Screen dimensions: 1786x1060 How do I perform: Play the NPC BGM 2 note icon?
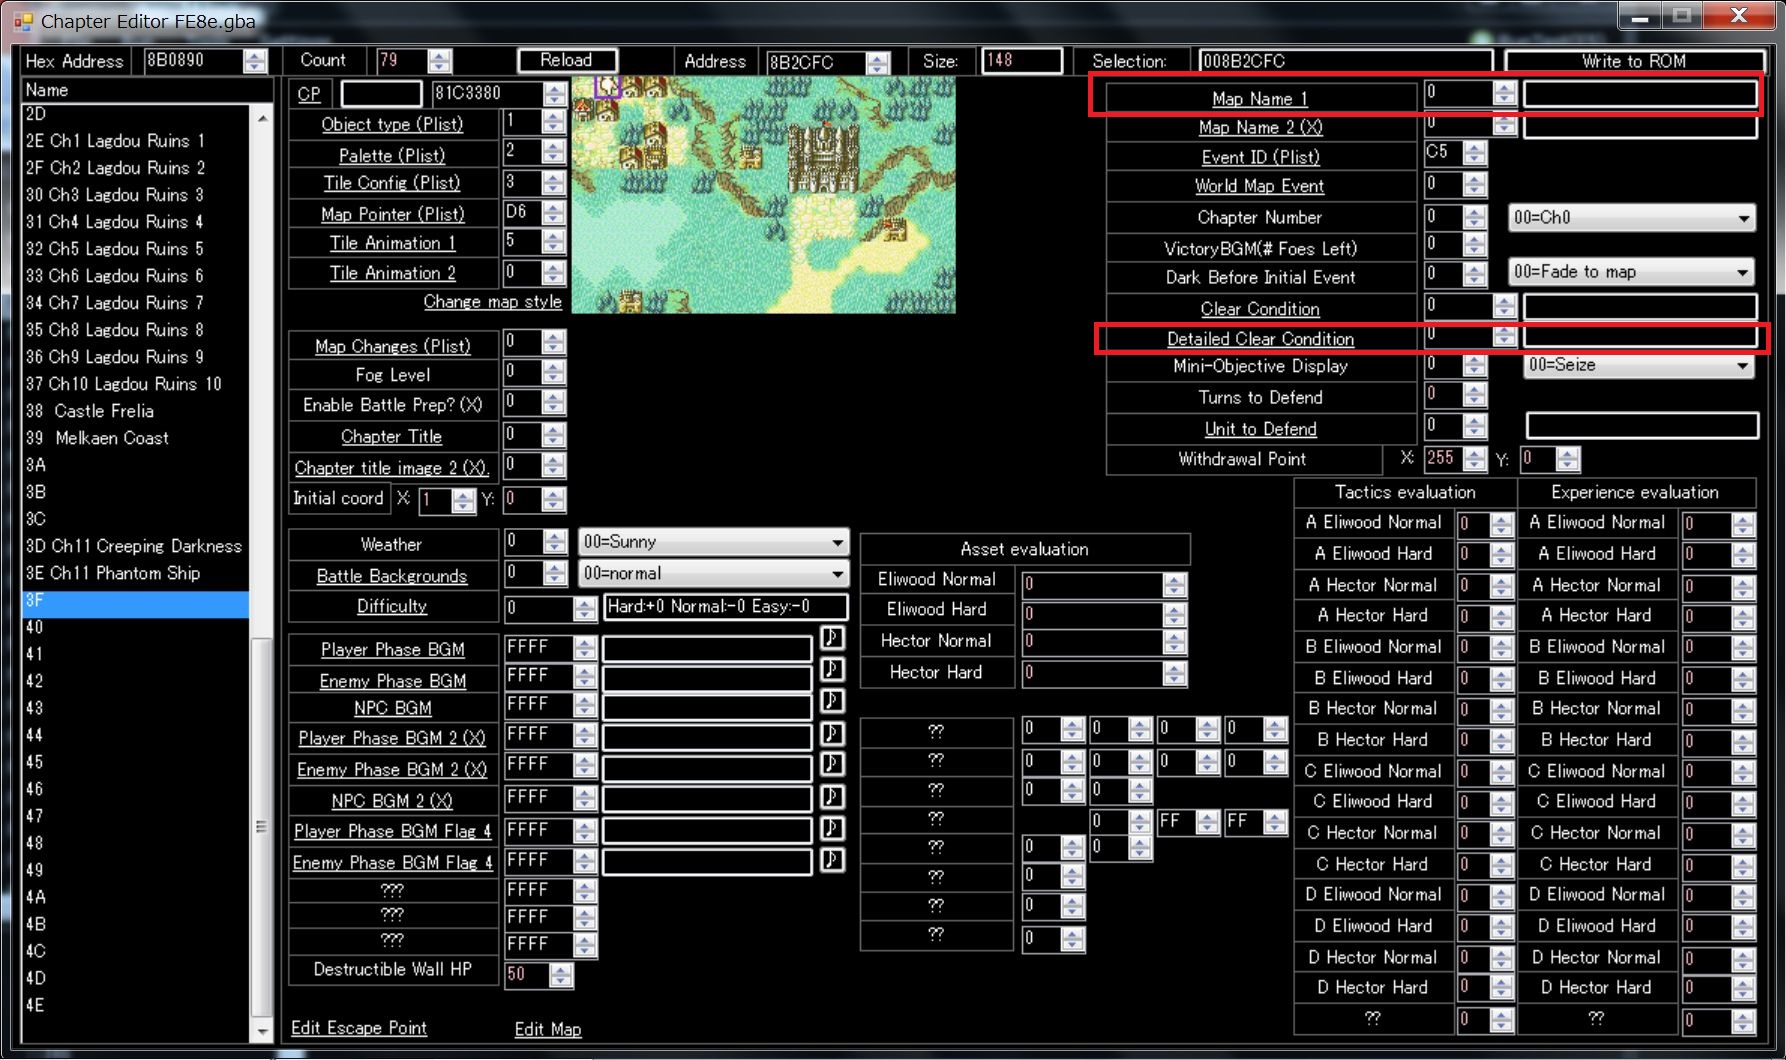tap(831, 797)
